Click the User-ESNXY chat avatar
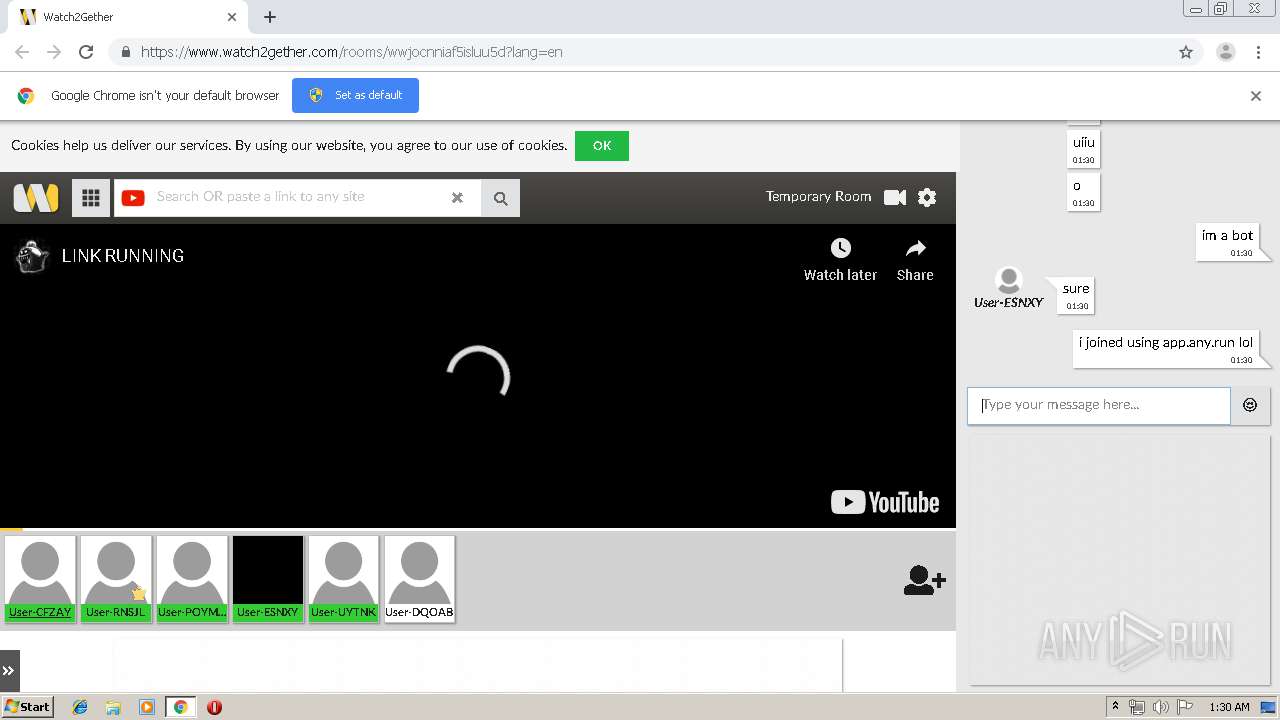 (1009, 281)
